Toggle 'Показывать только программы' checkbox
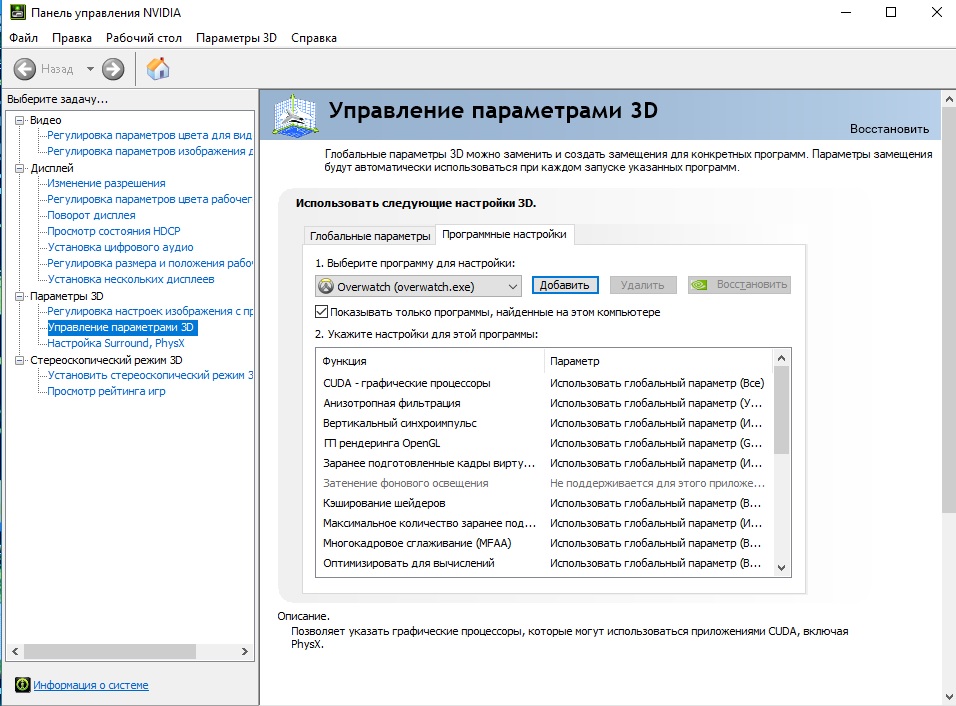The width and height of the screenshot is (956, 706). pos(321,312)
